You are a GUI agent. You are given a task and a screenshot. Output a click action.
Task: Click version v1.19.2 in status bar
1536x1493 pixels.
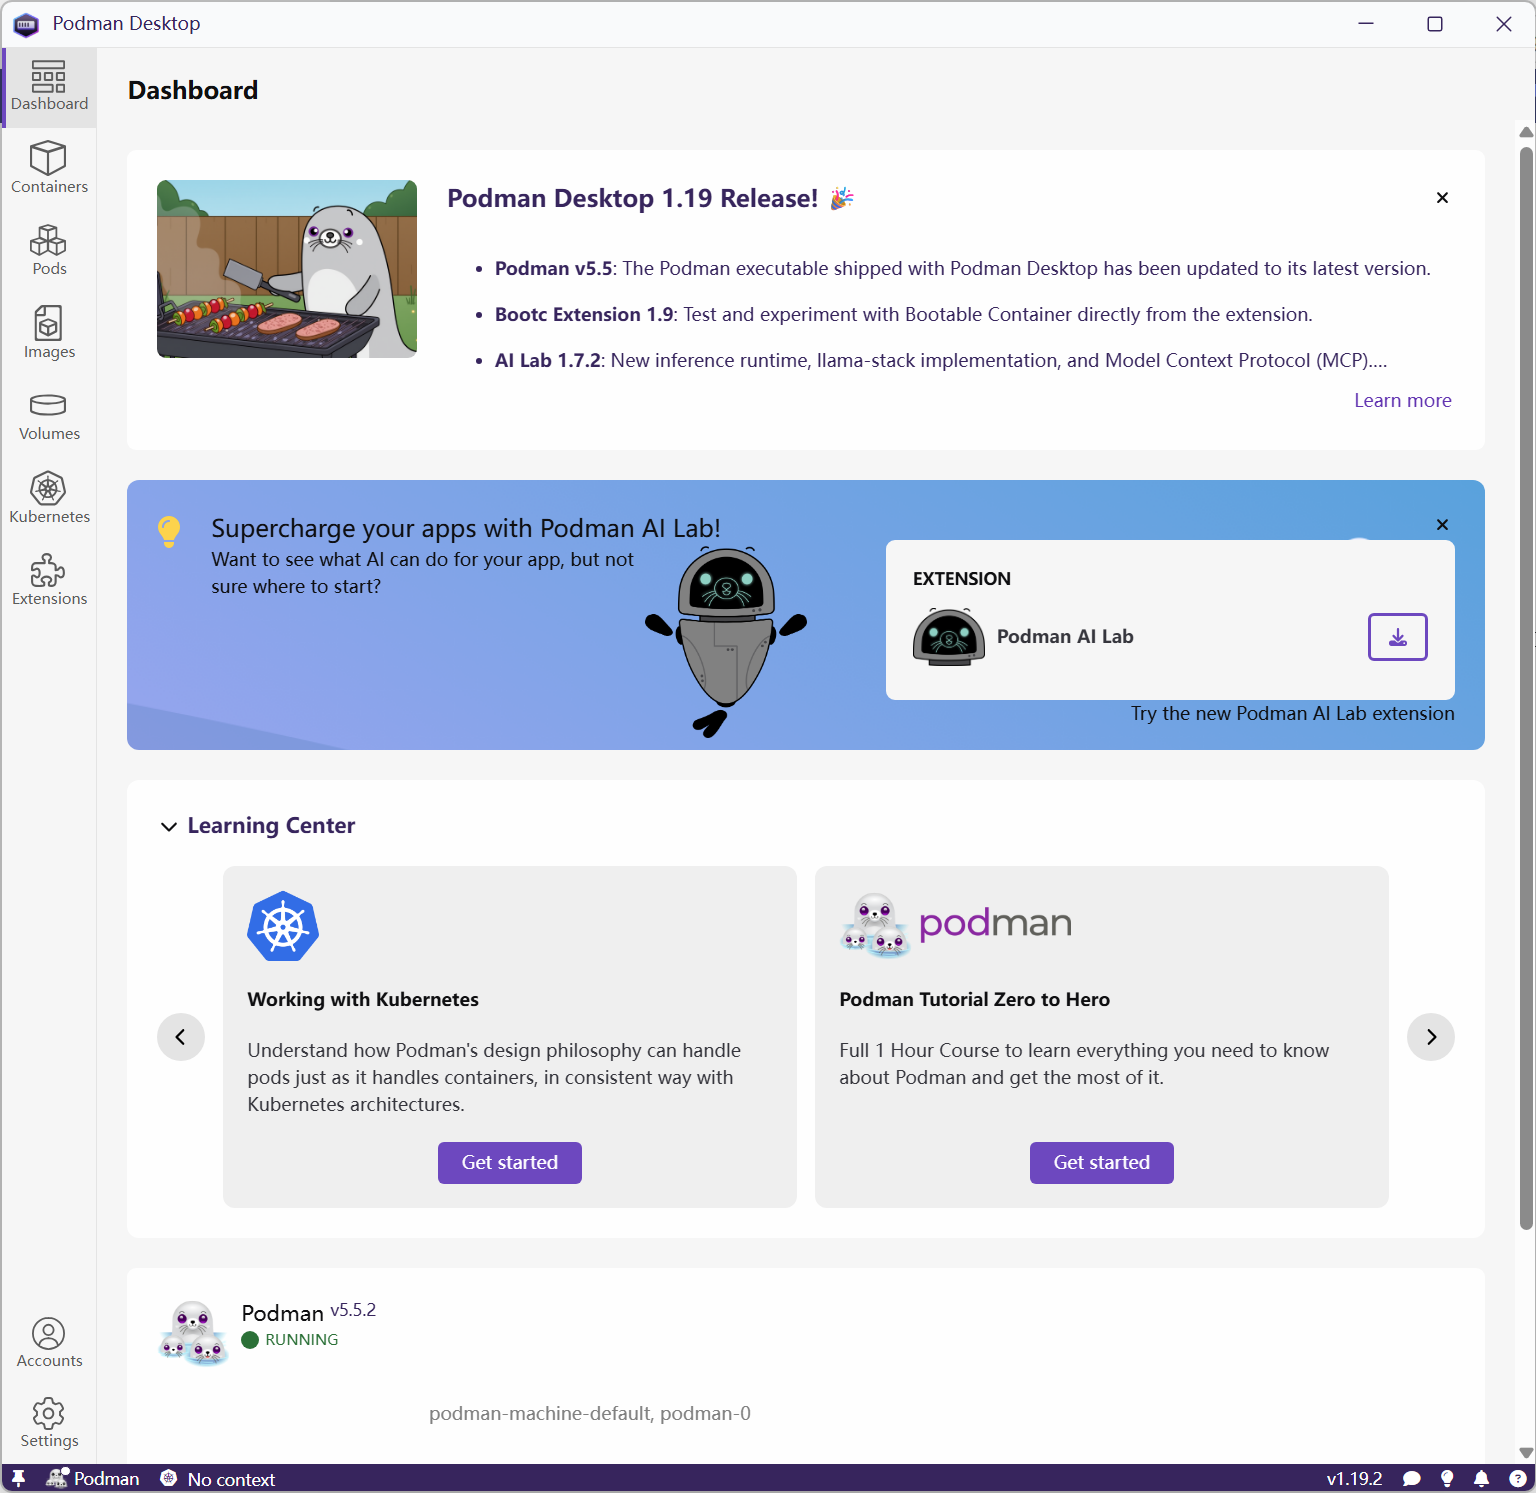[1354, 1478]
